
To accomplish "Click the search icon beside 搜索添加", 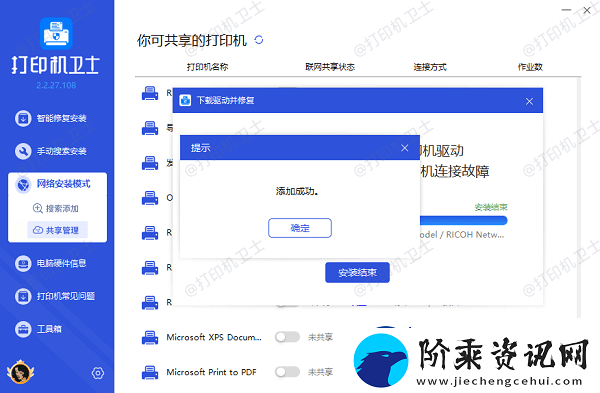I will point(38,208).
